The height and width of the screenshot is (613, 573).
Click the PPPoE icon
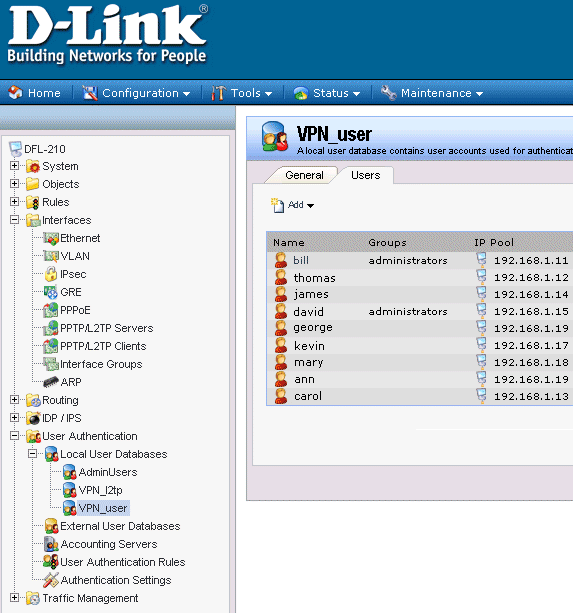pos(51,310)
